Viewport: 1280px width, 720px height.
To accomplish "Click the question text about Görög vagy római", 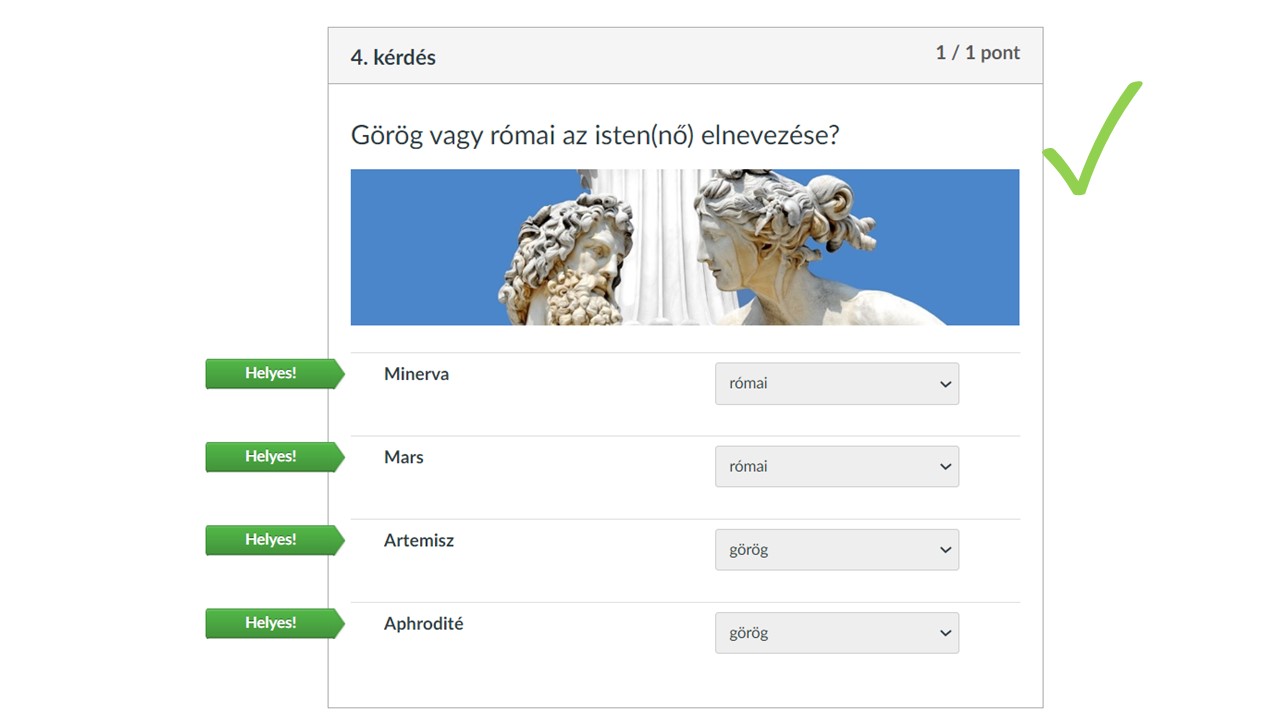I will (595, 135).
